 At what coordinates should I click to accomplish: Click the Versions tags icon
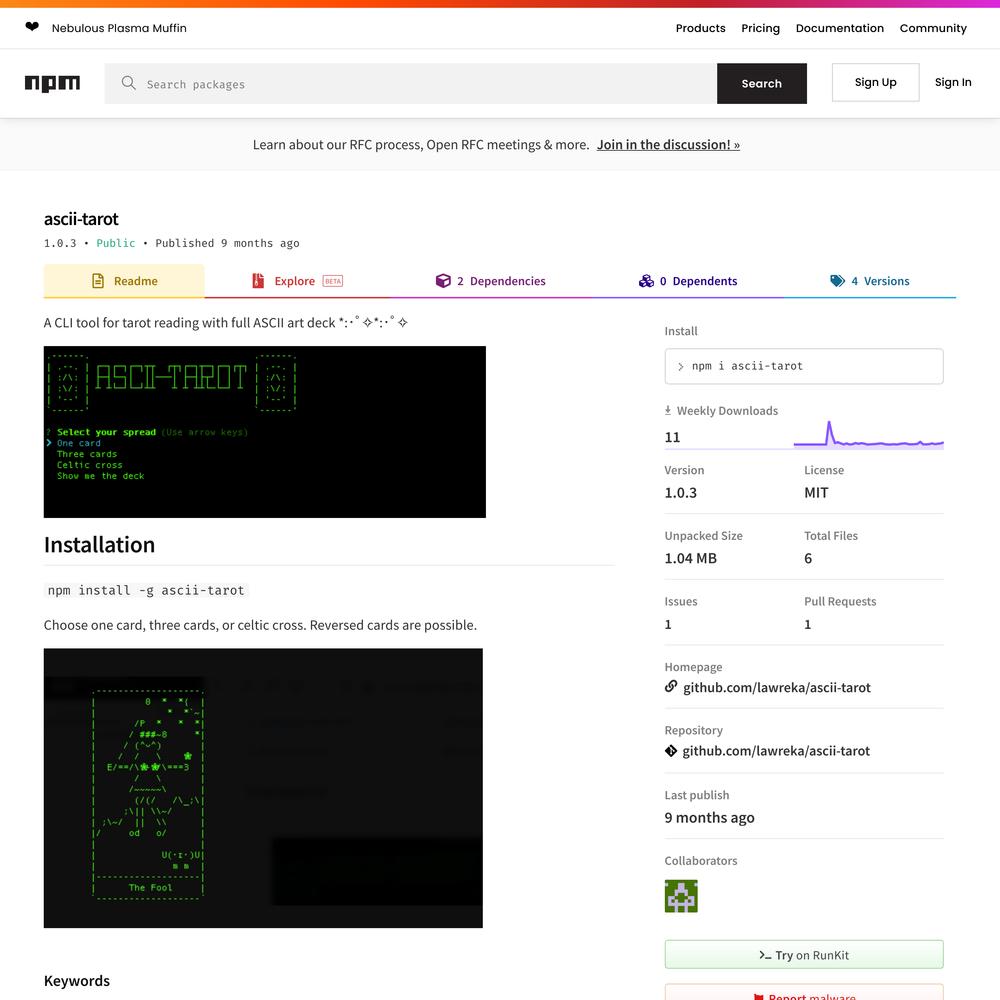pyautogui.click(x=837, y=281)
